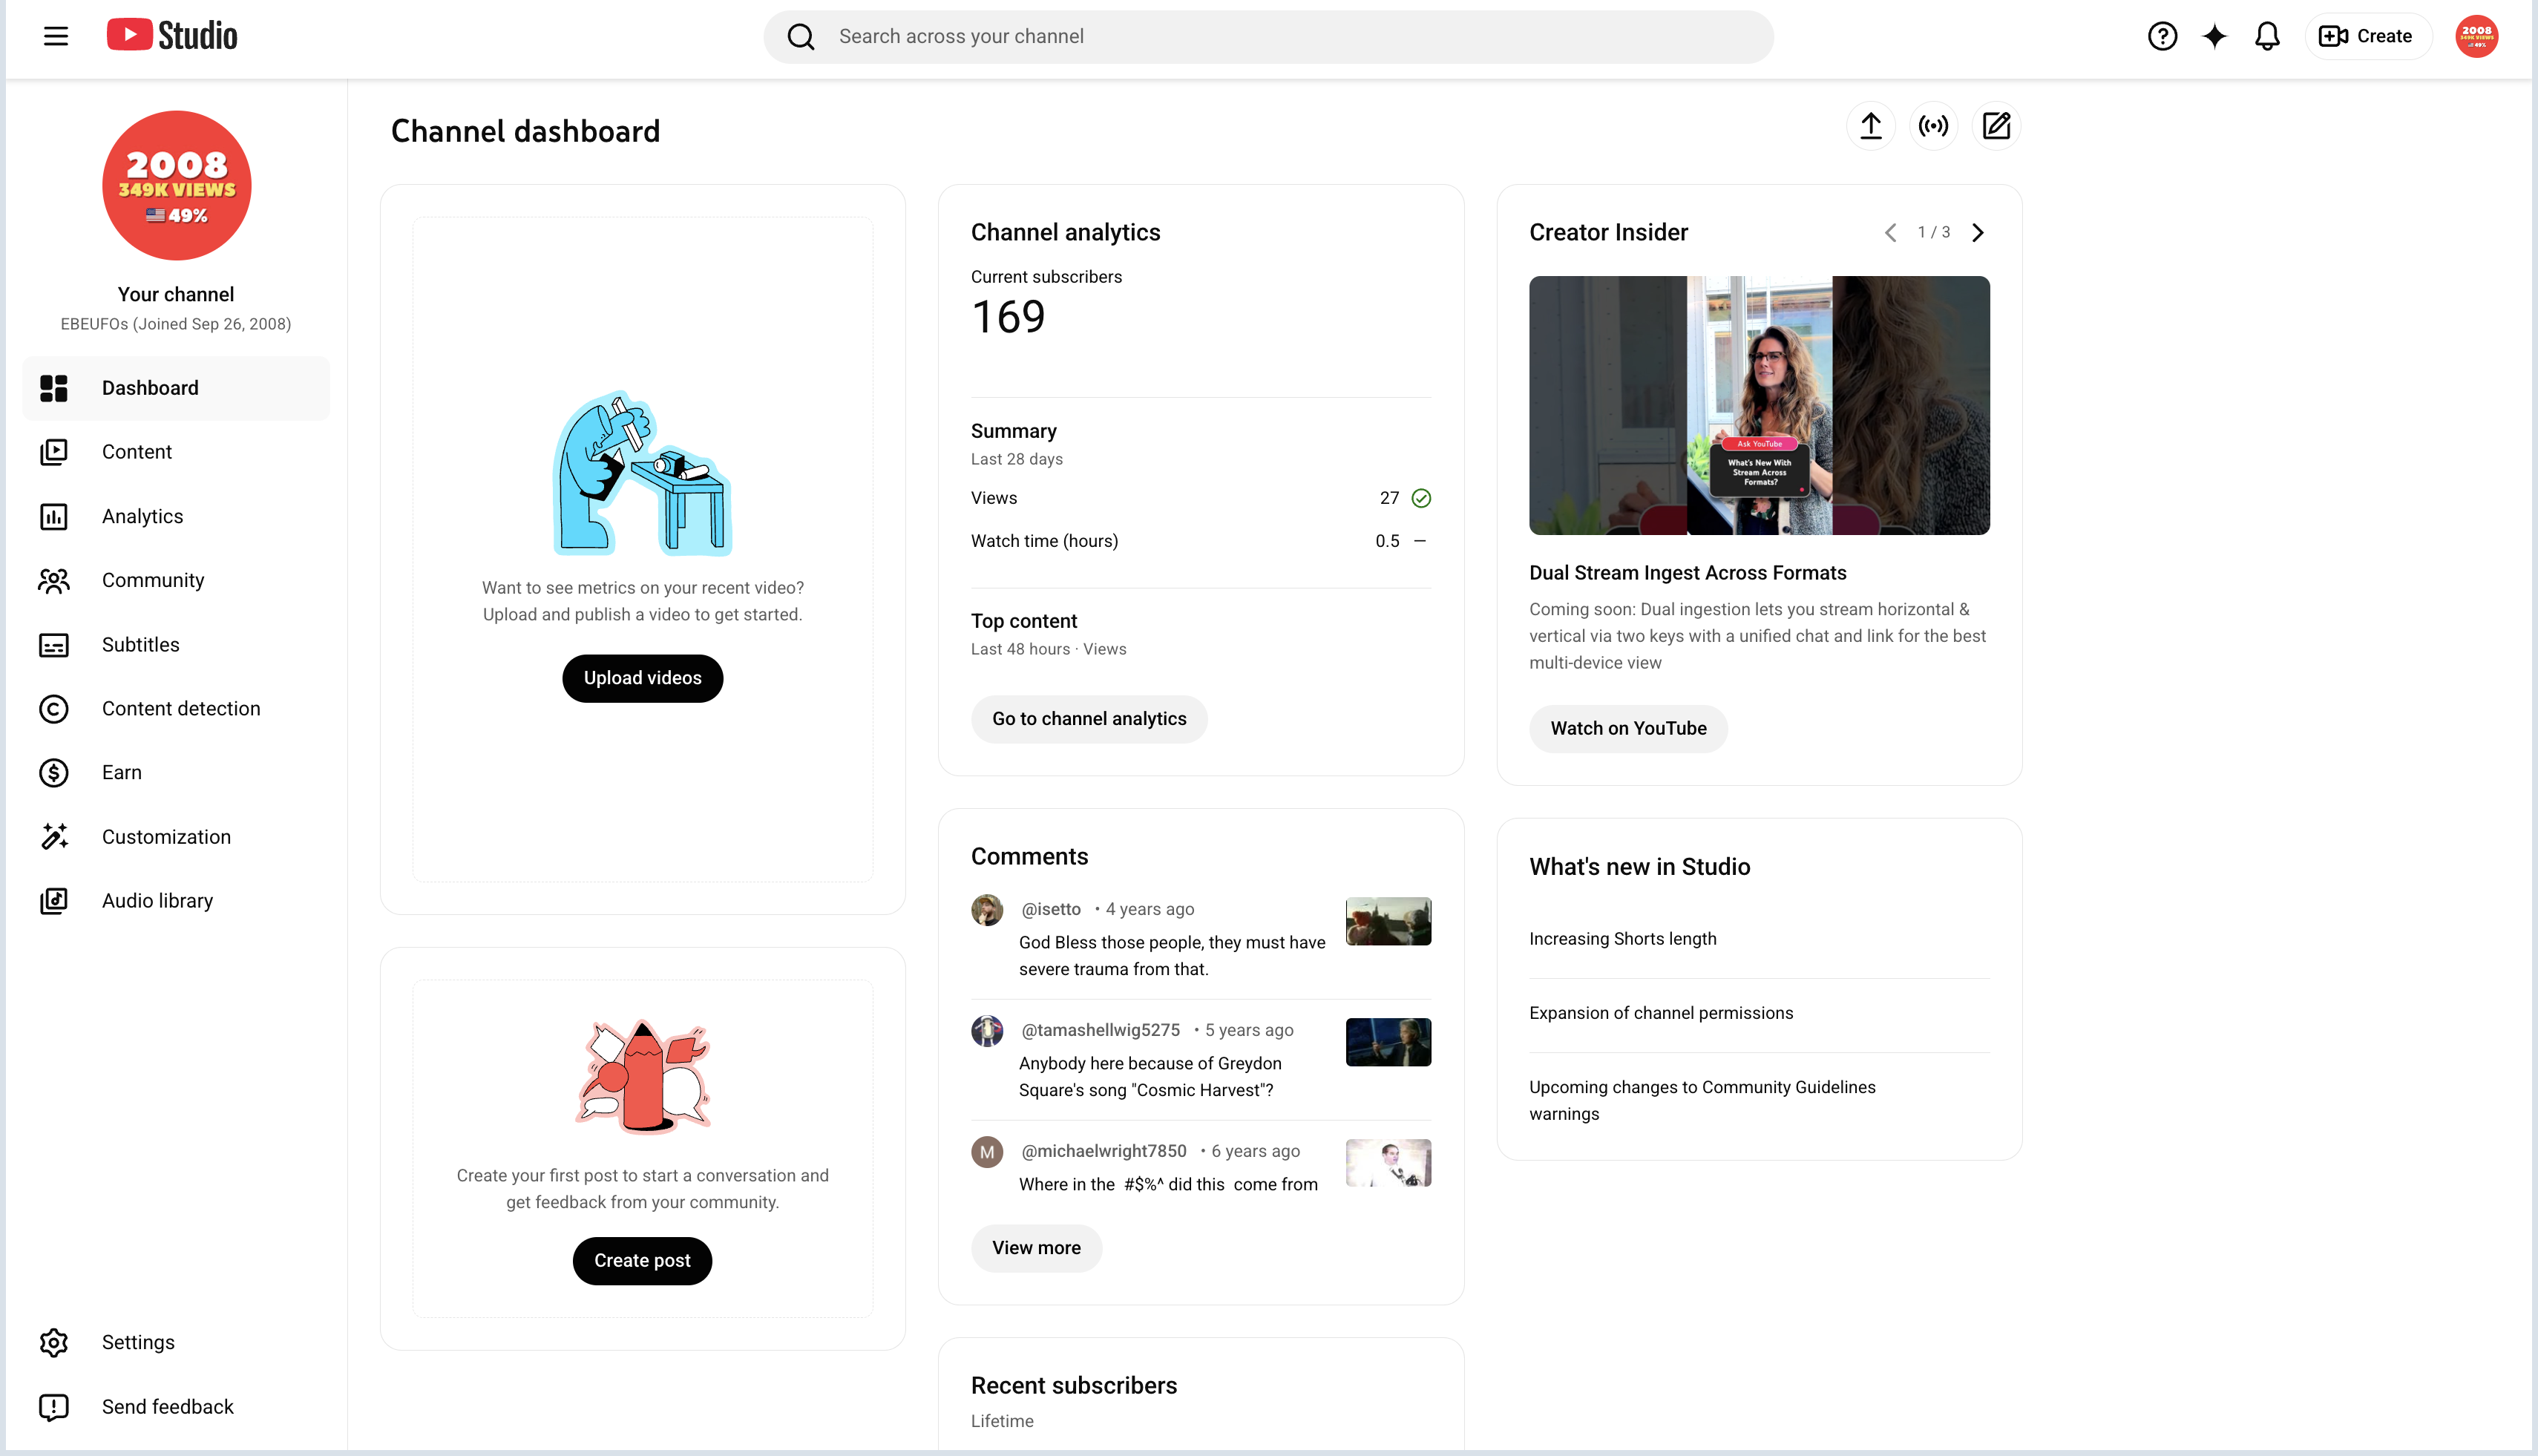Viewport: 2538px width, 1456px height.
Task: Click the Send feedback exclamation icon
Action: point(54,1407)
